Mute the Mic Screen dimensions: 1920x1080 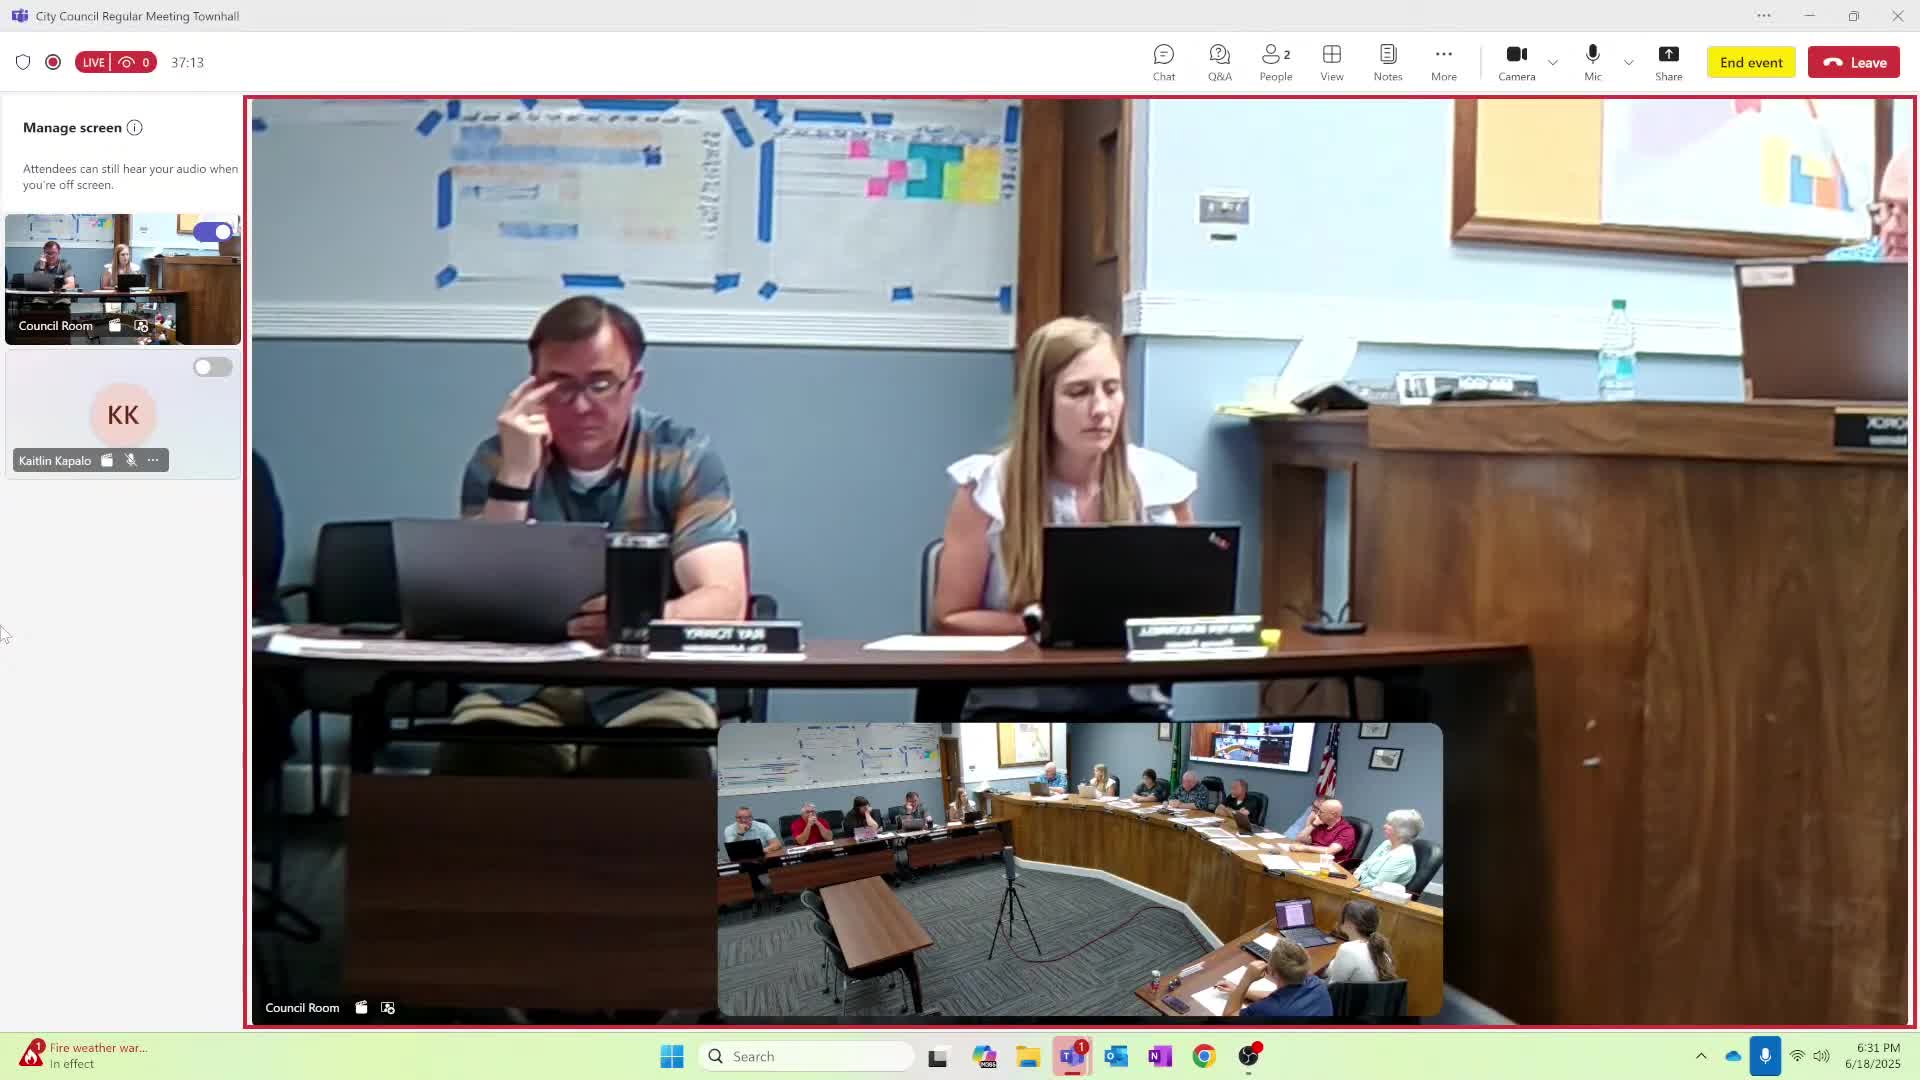[x=1592, y=62]
